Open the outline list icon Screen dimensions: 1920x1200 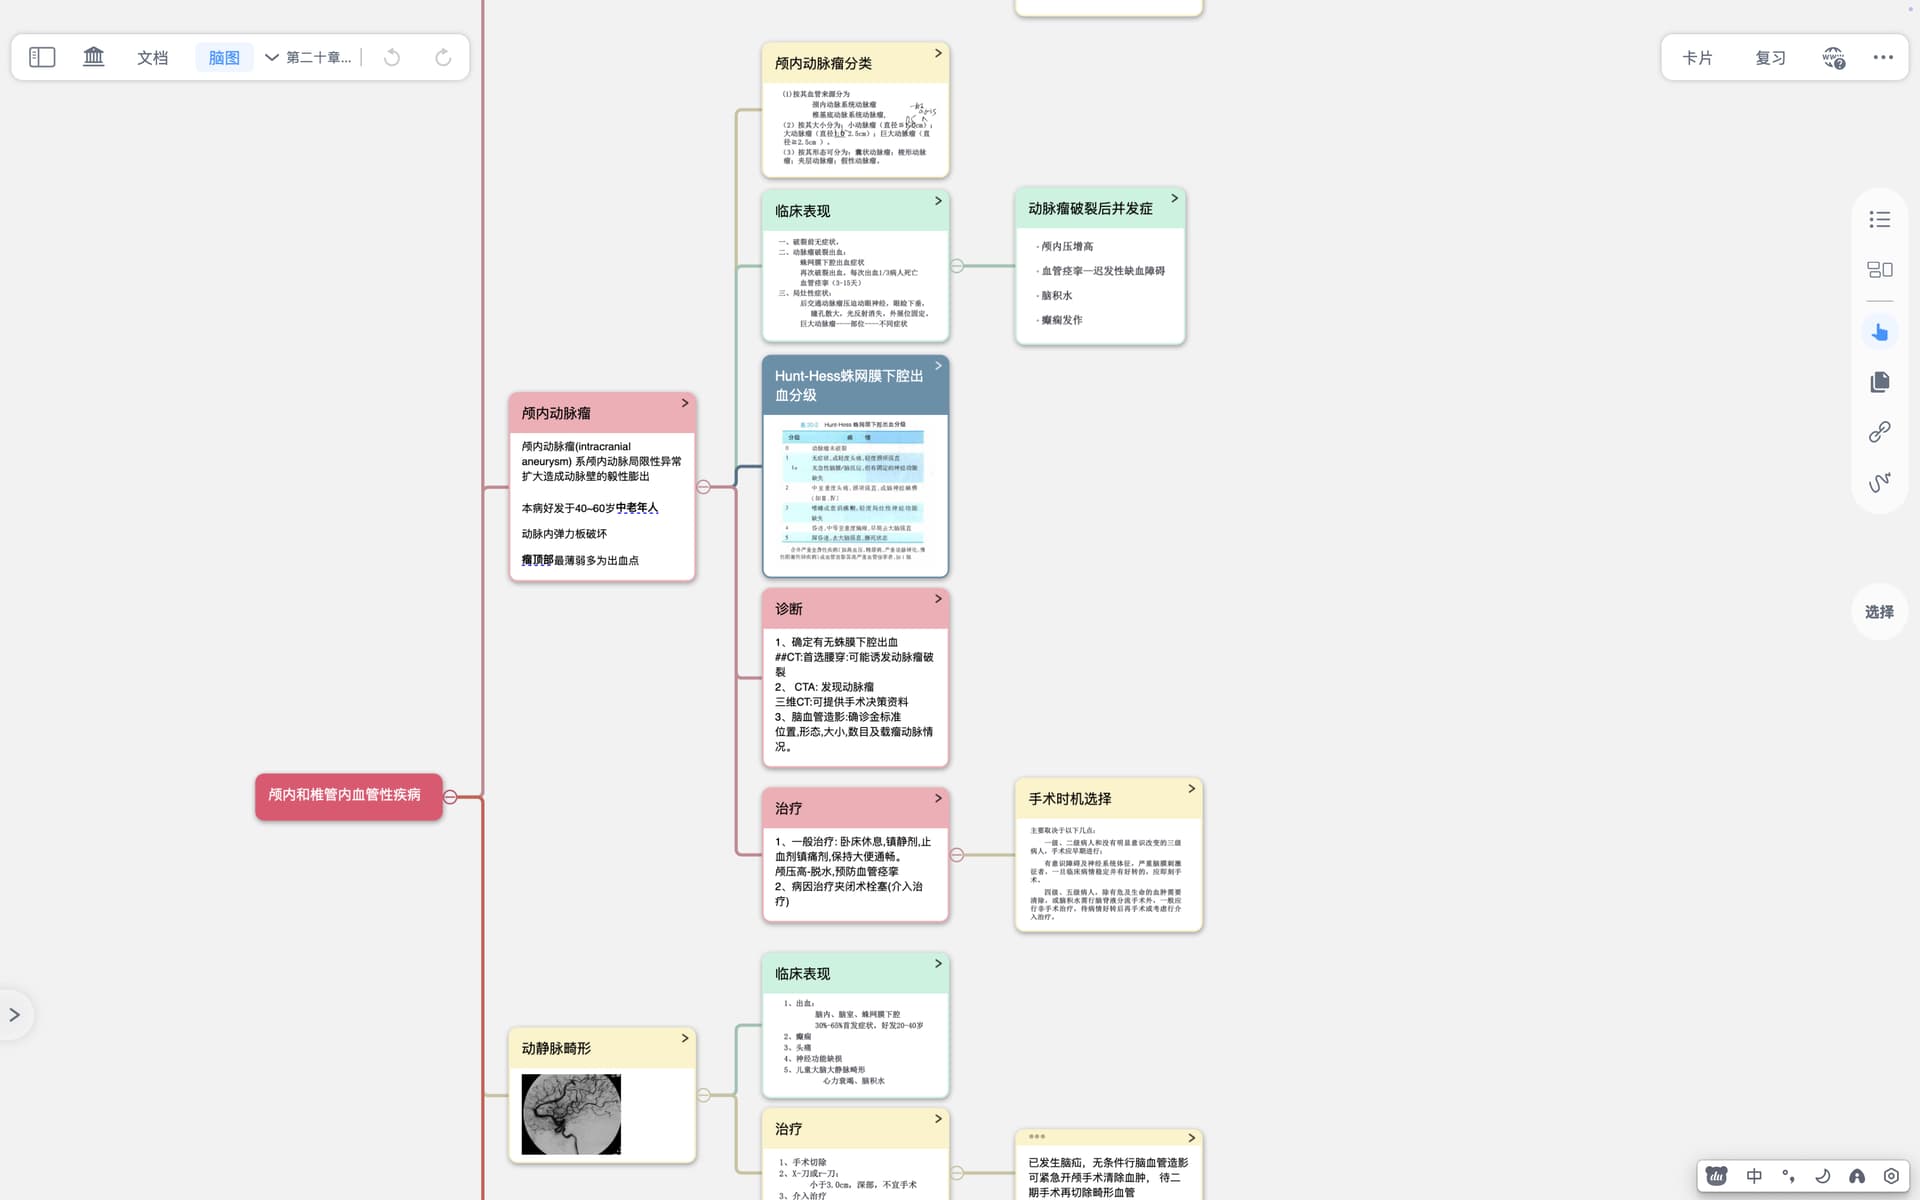[x=1879, y=219]
